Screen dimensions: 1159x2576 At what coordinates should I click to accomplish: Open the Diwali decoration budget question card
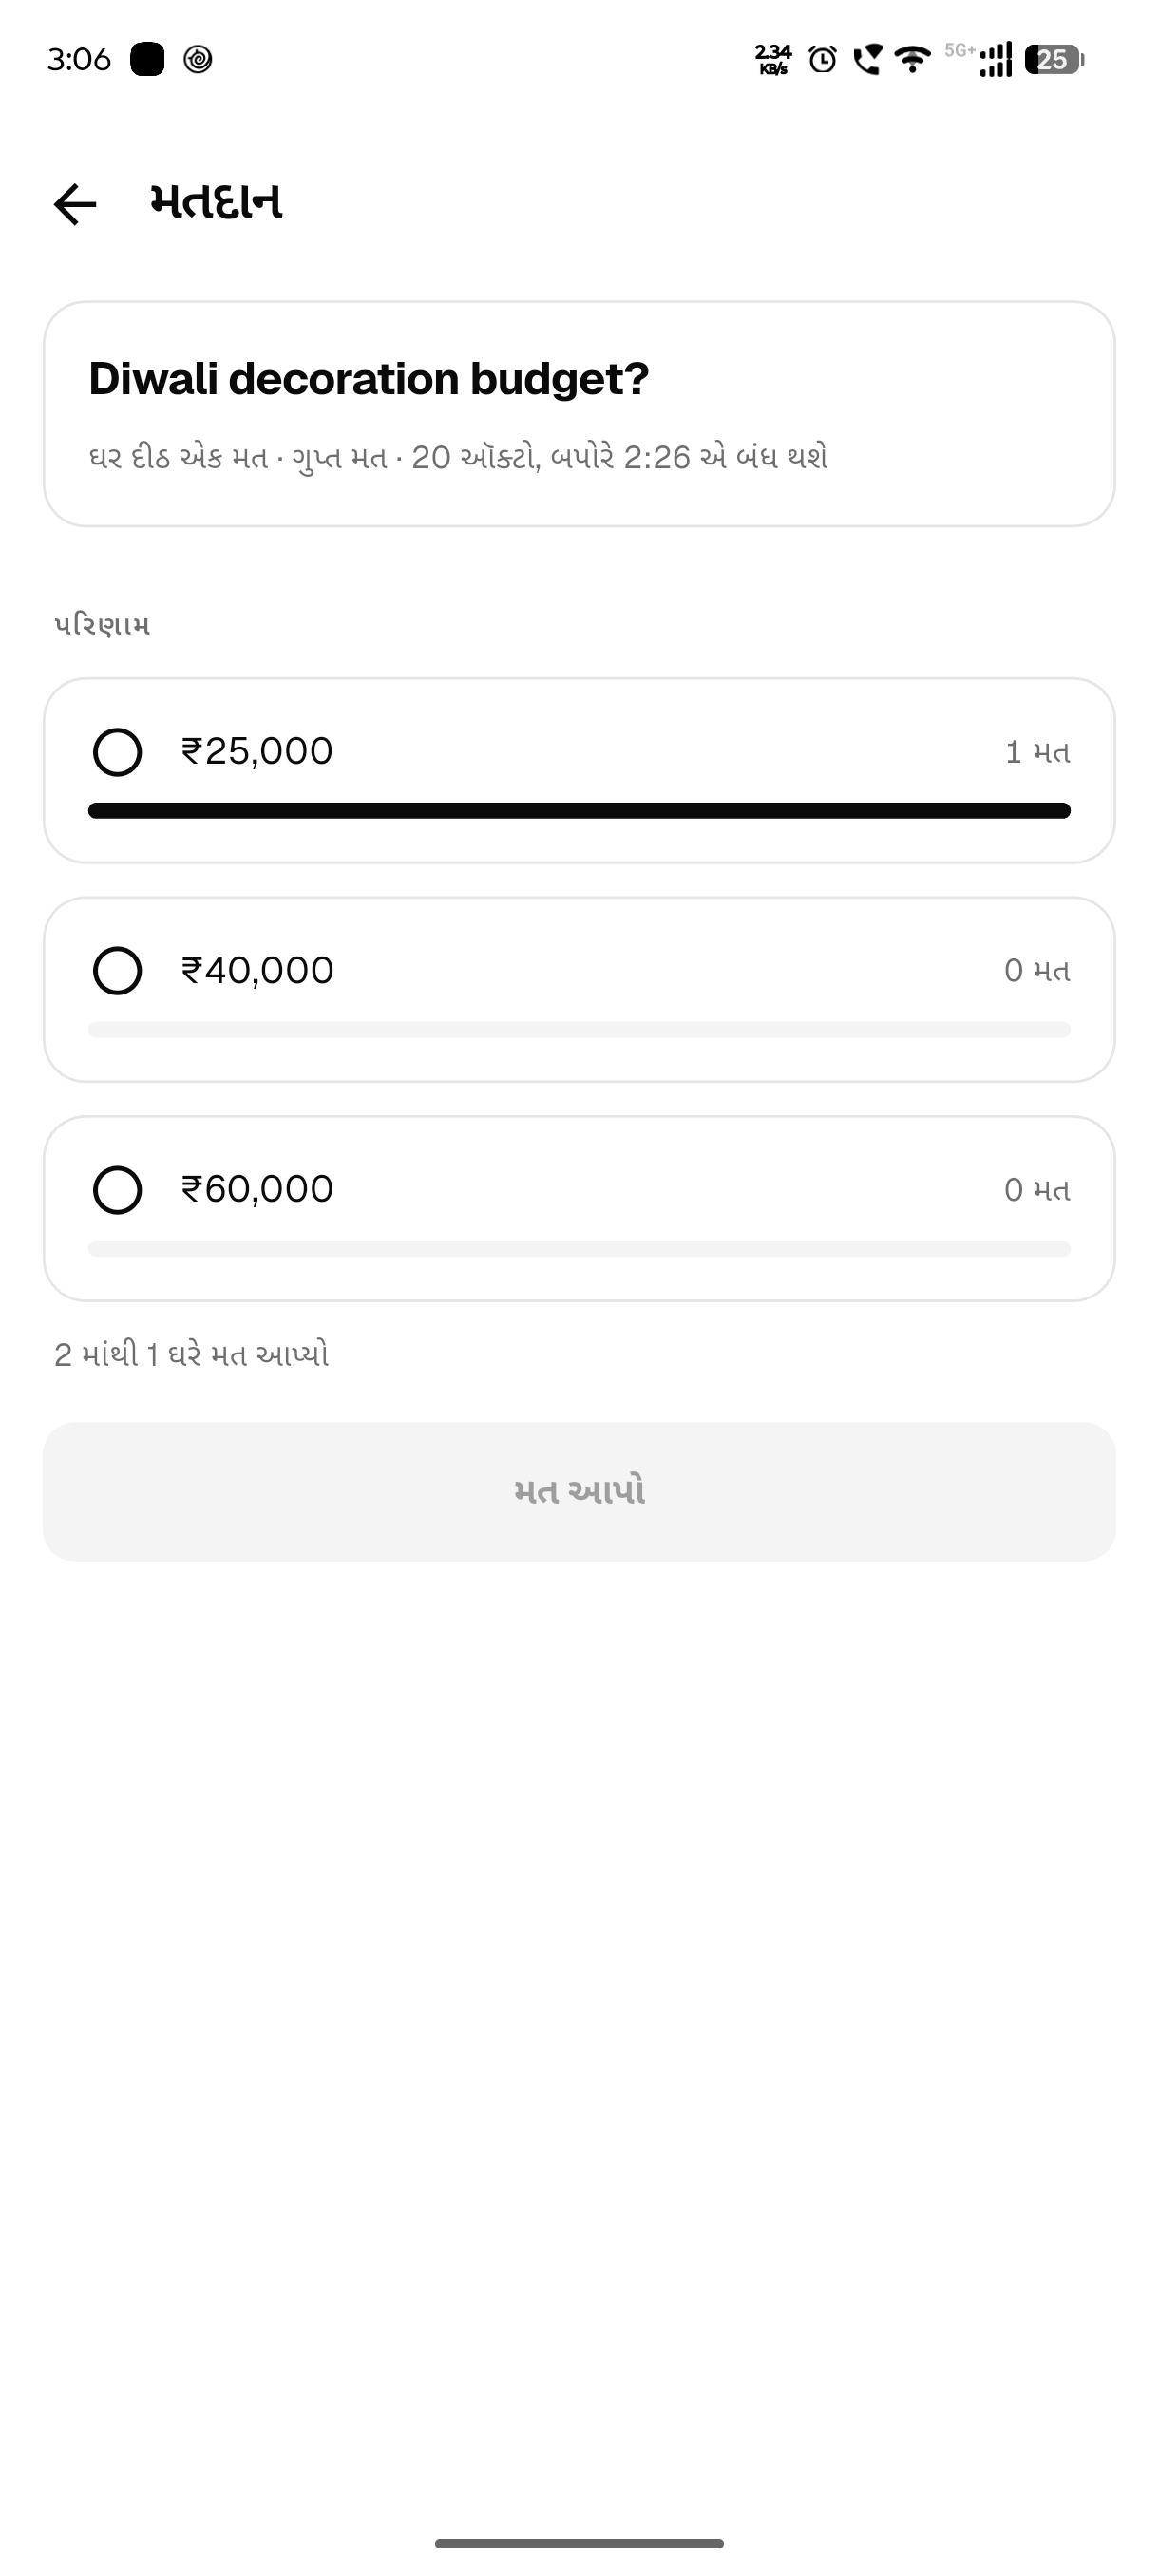click(x=579, y=414)
